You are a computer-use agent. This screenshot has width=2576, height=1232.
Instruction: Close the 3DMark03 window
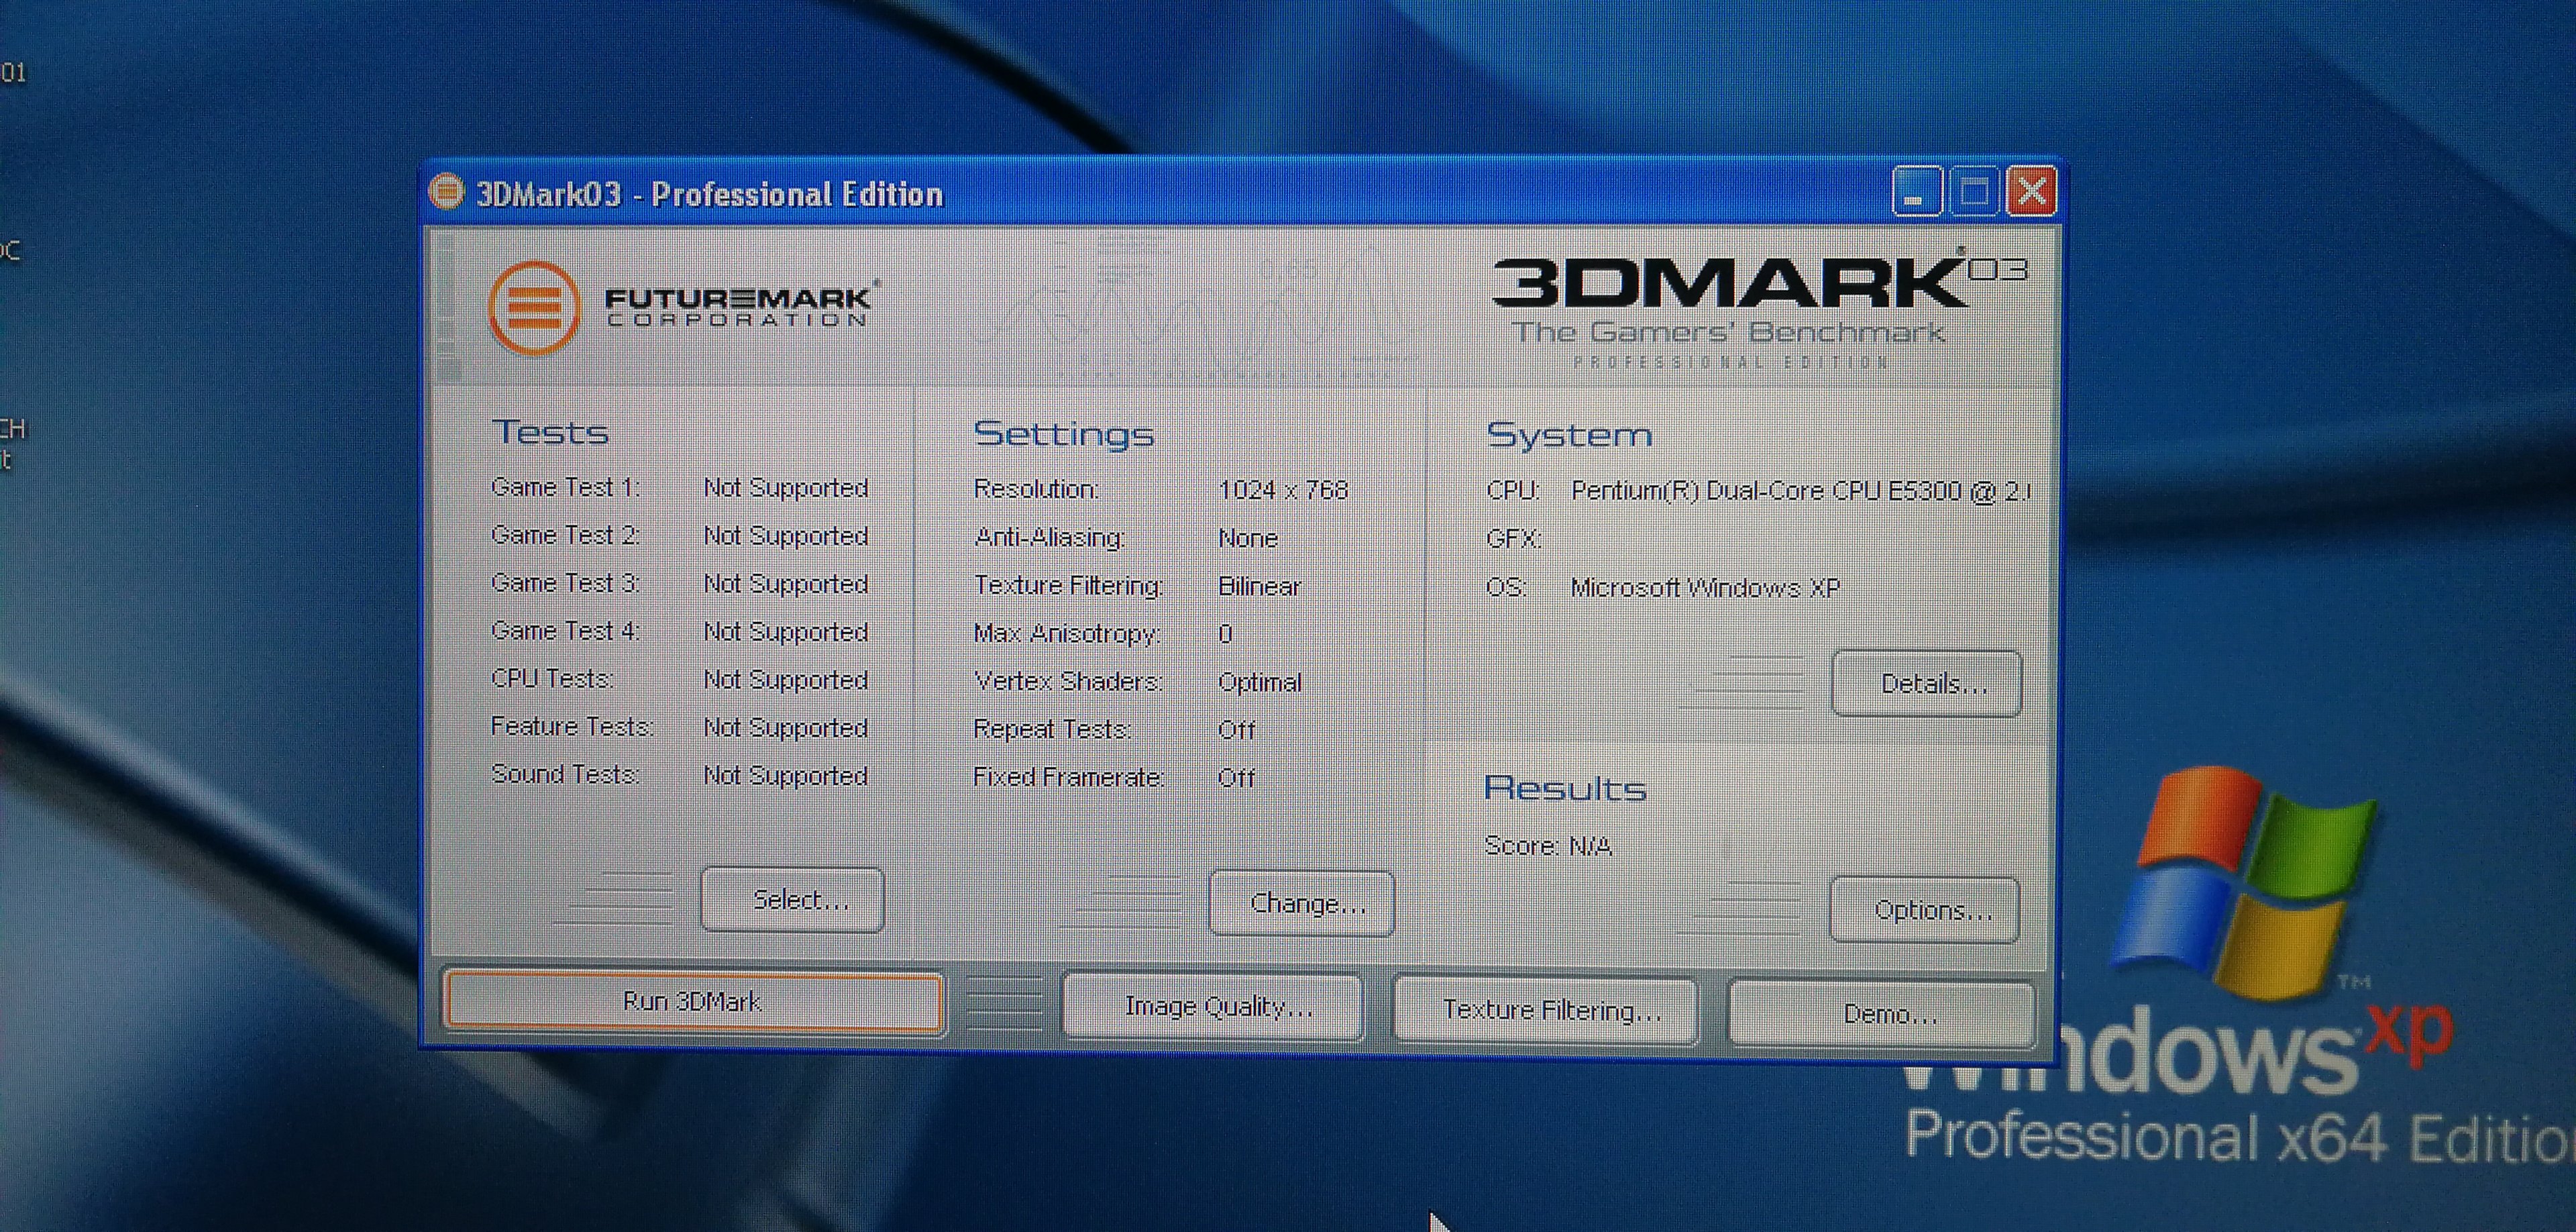point(2032,191)
